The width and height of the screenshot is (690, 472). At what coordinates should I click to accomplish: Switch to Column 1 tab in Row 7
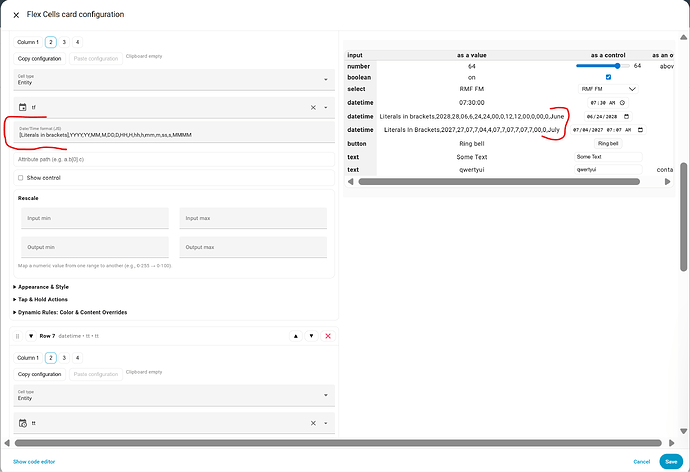pos(28,358)
